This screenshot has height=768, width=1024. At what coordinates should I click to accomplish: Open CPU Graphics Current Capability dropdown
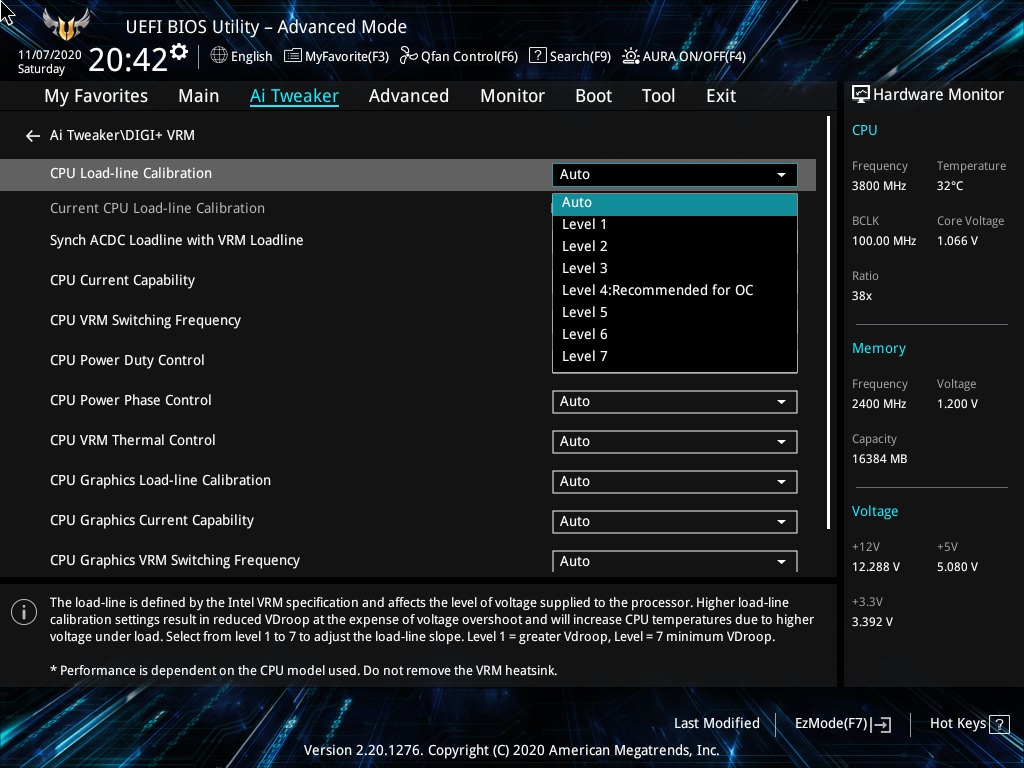click(x=675, y=522)
